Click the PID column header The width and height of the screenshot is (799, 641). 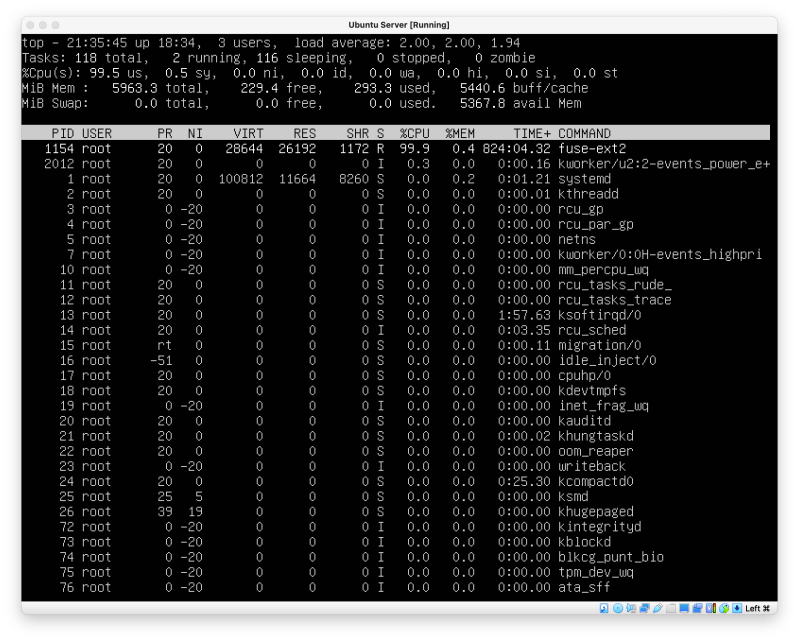63,133
